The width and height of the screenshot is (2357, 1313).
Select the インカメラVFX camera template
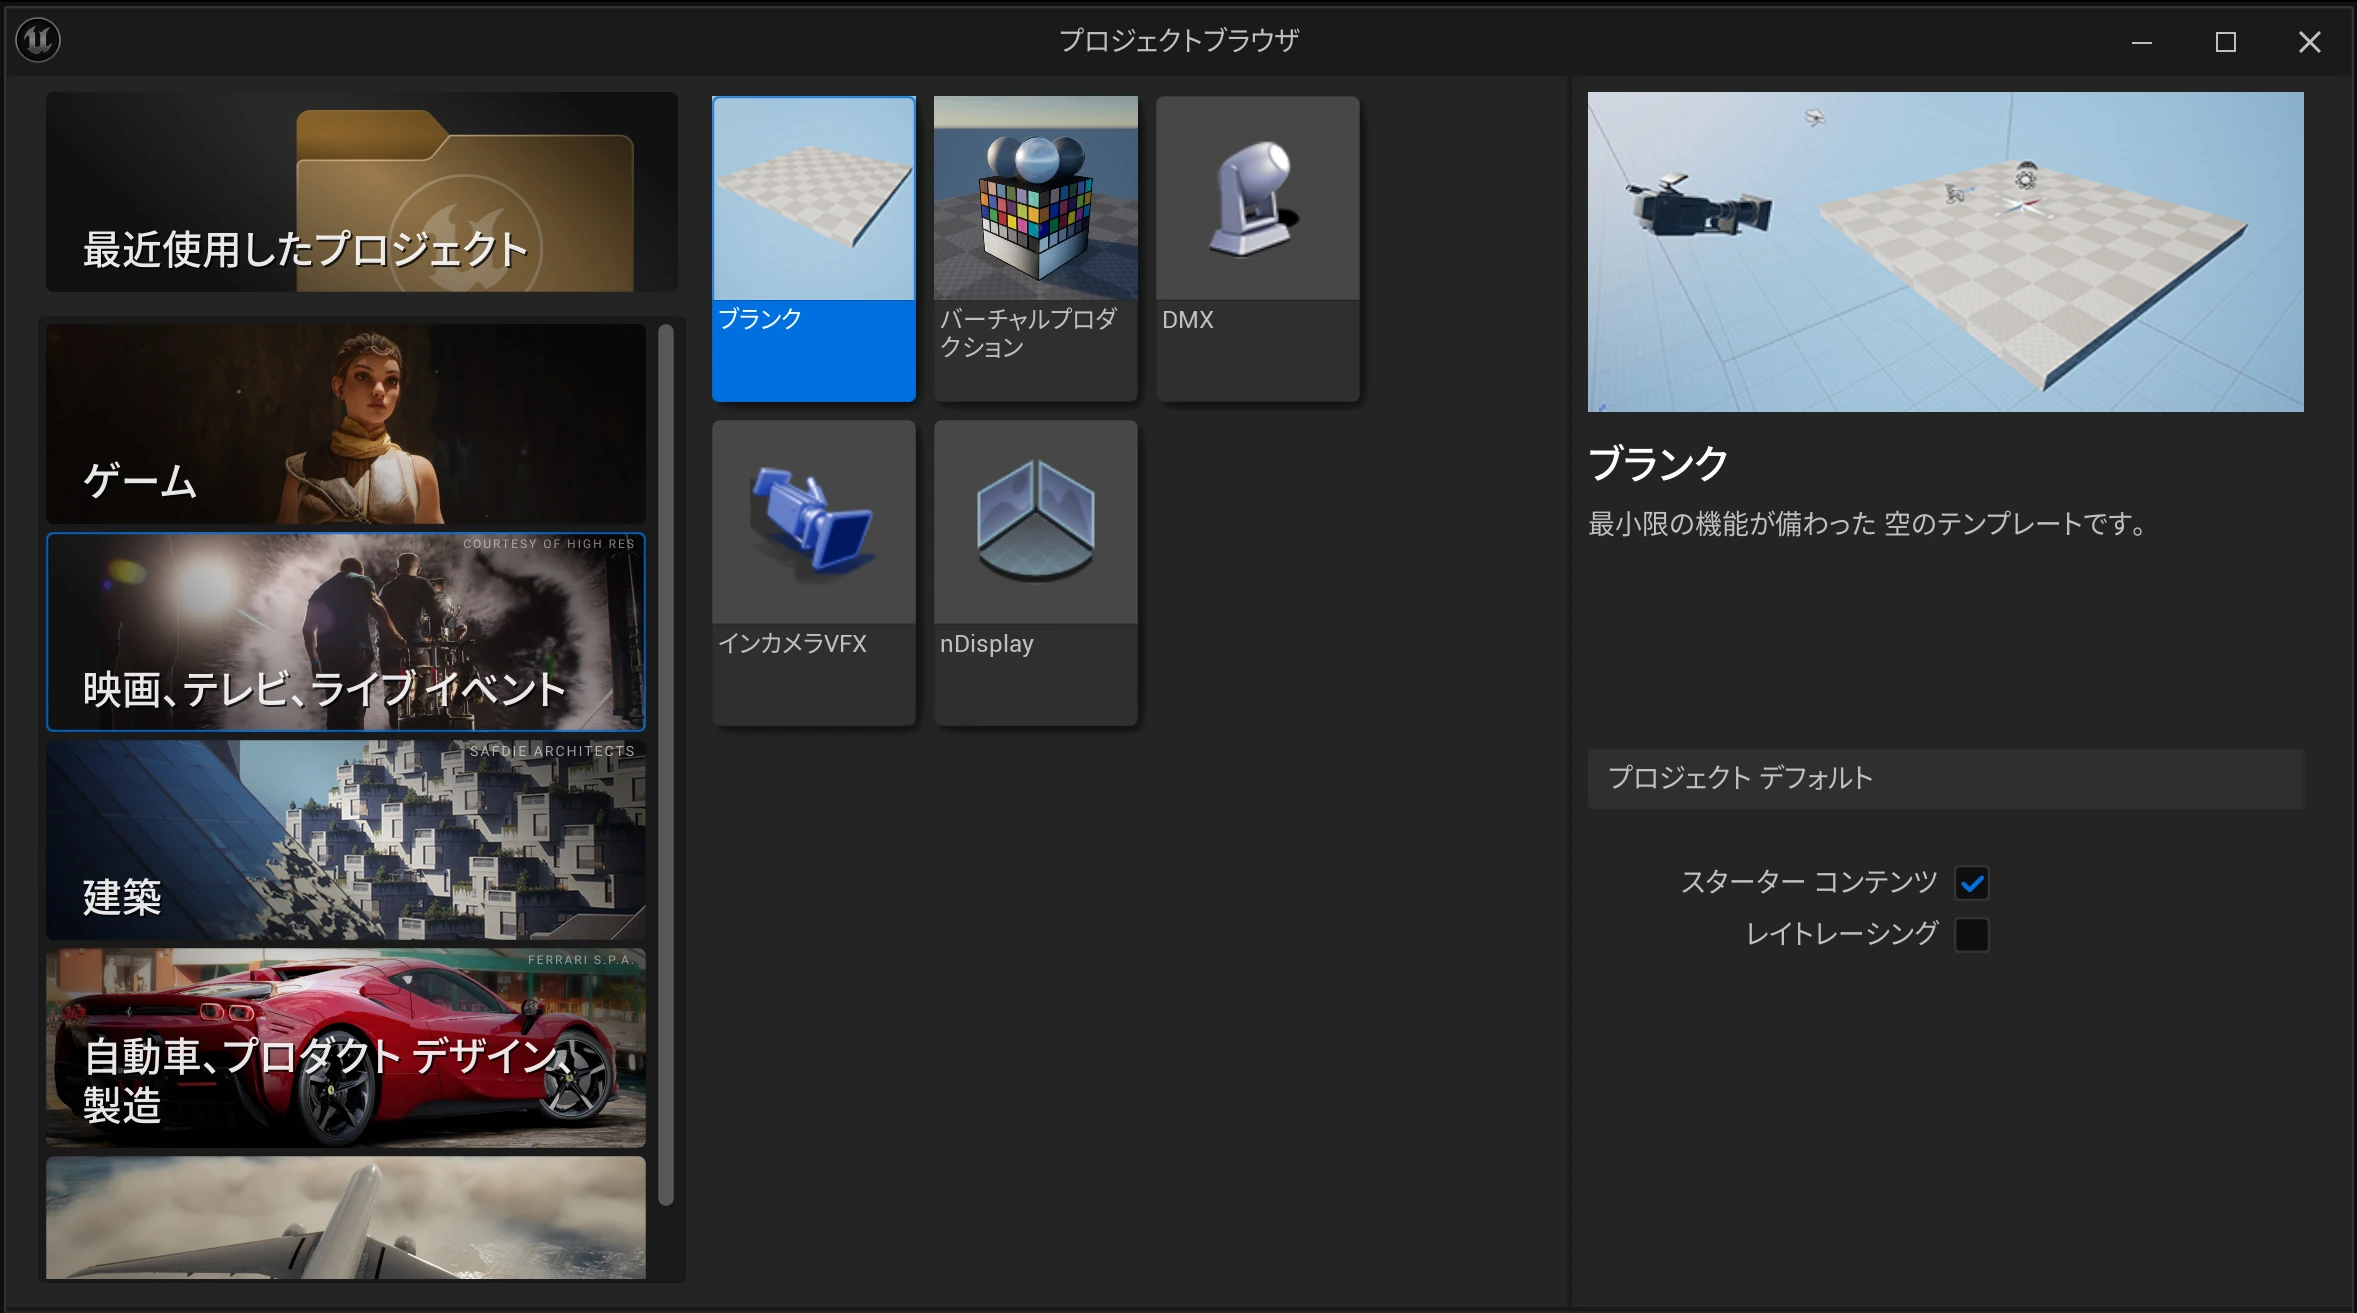point(813,523)
